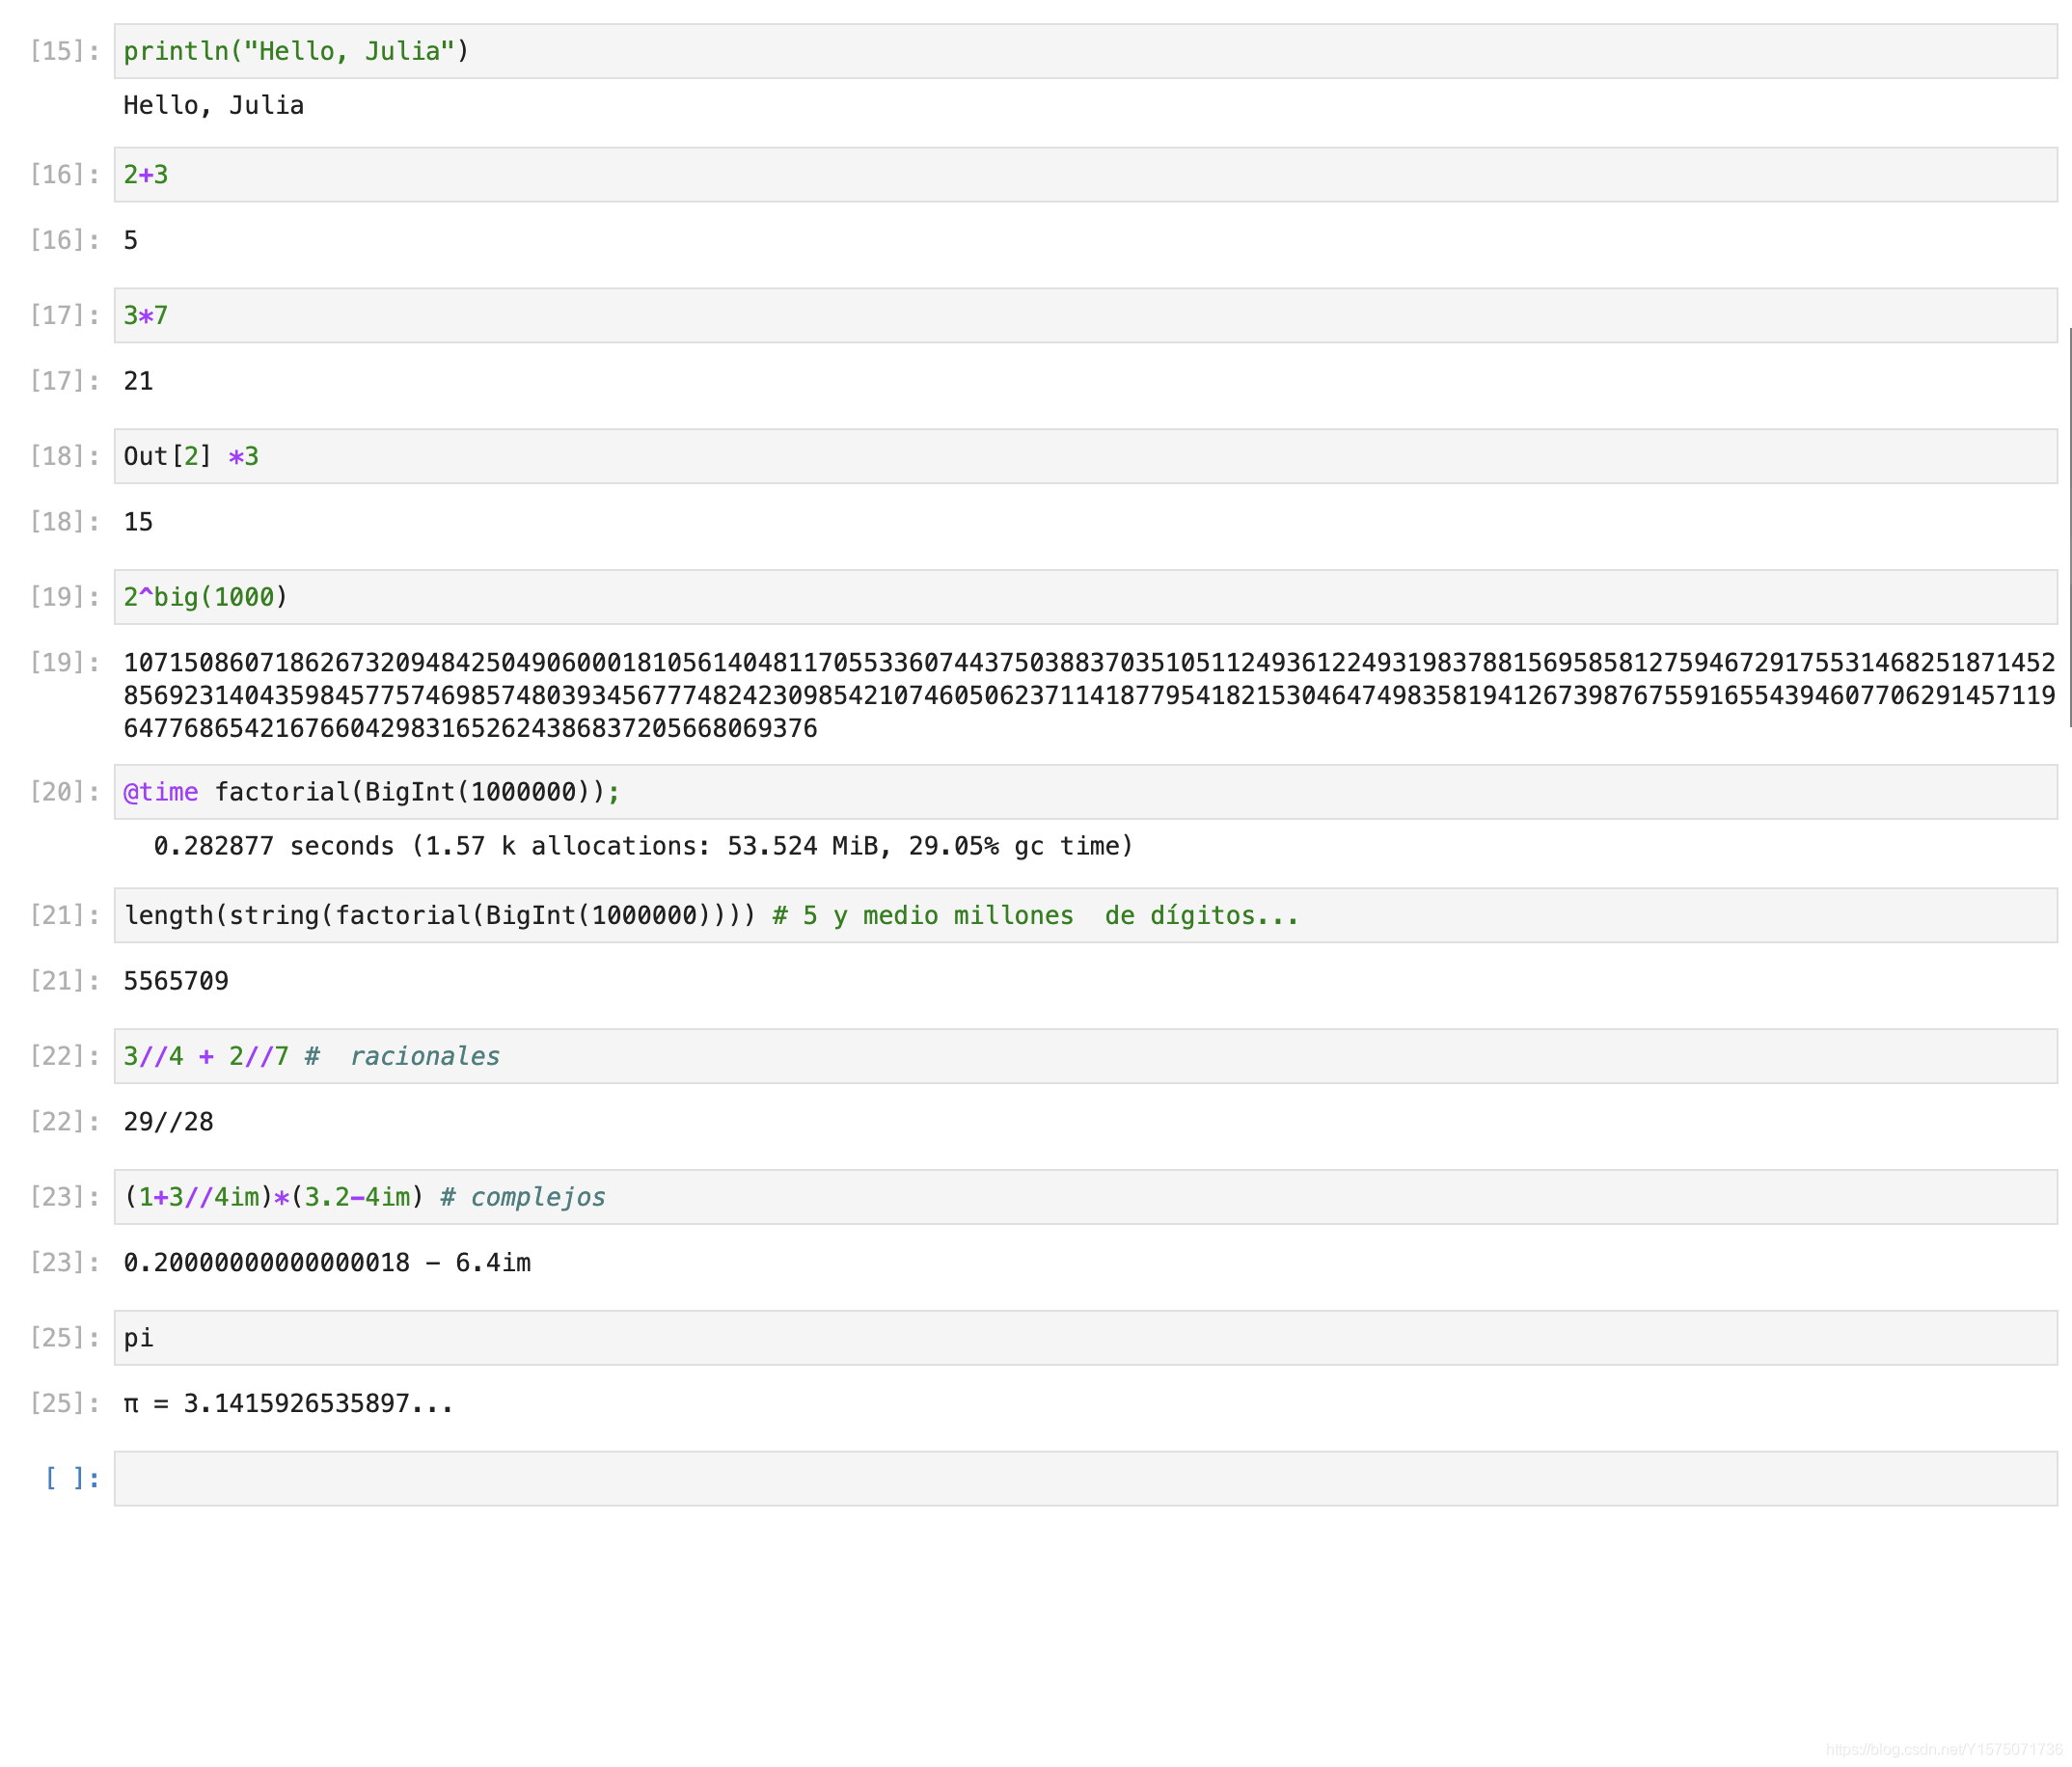This screenshot has height=1767, width=2072.
Task: Click the long 2^1000 output number
Action: [x=1089, y=696]
